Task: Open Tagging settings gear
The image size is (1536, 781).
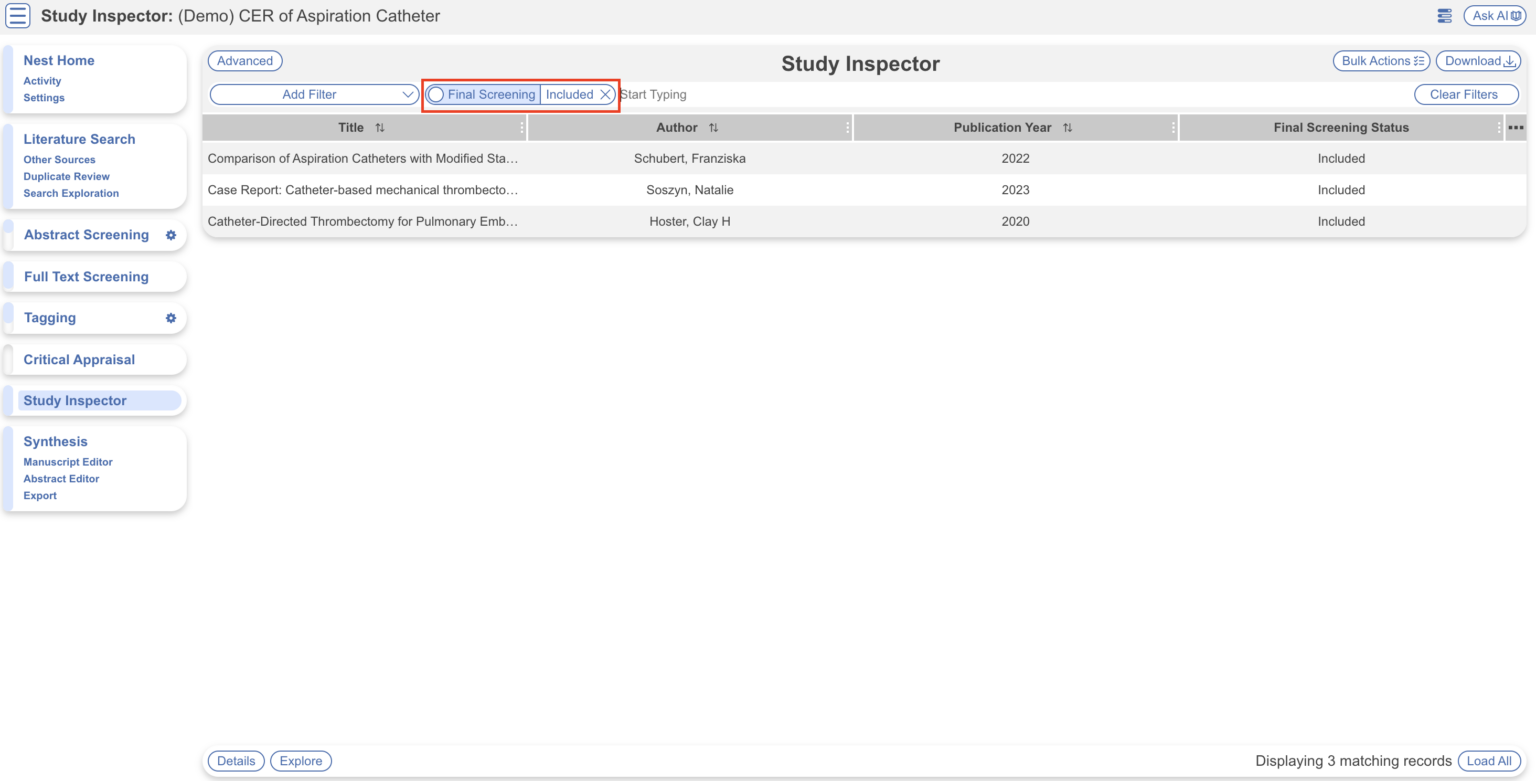Action: click(169, 318)
